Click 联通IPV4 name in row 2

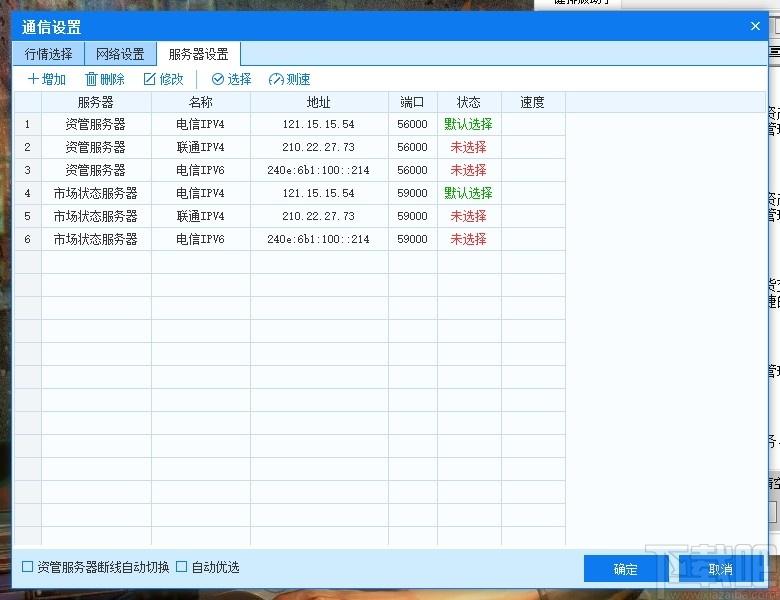[200, 147]
